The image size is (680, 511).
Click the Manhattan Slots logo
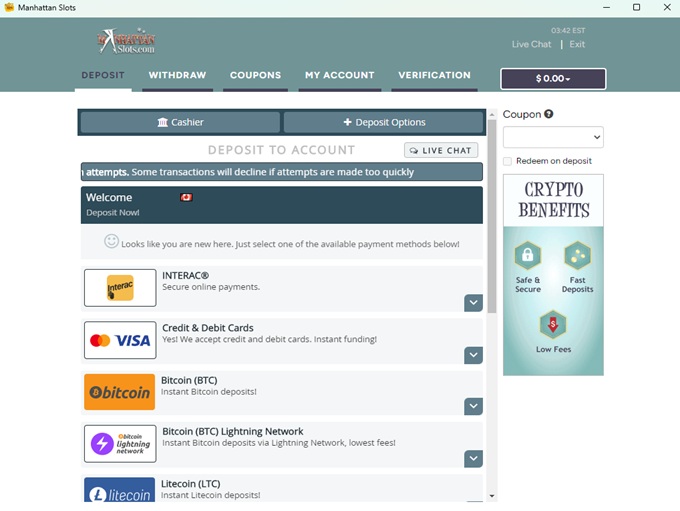pos(126,42)
